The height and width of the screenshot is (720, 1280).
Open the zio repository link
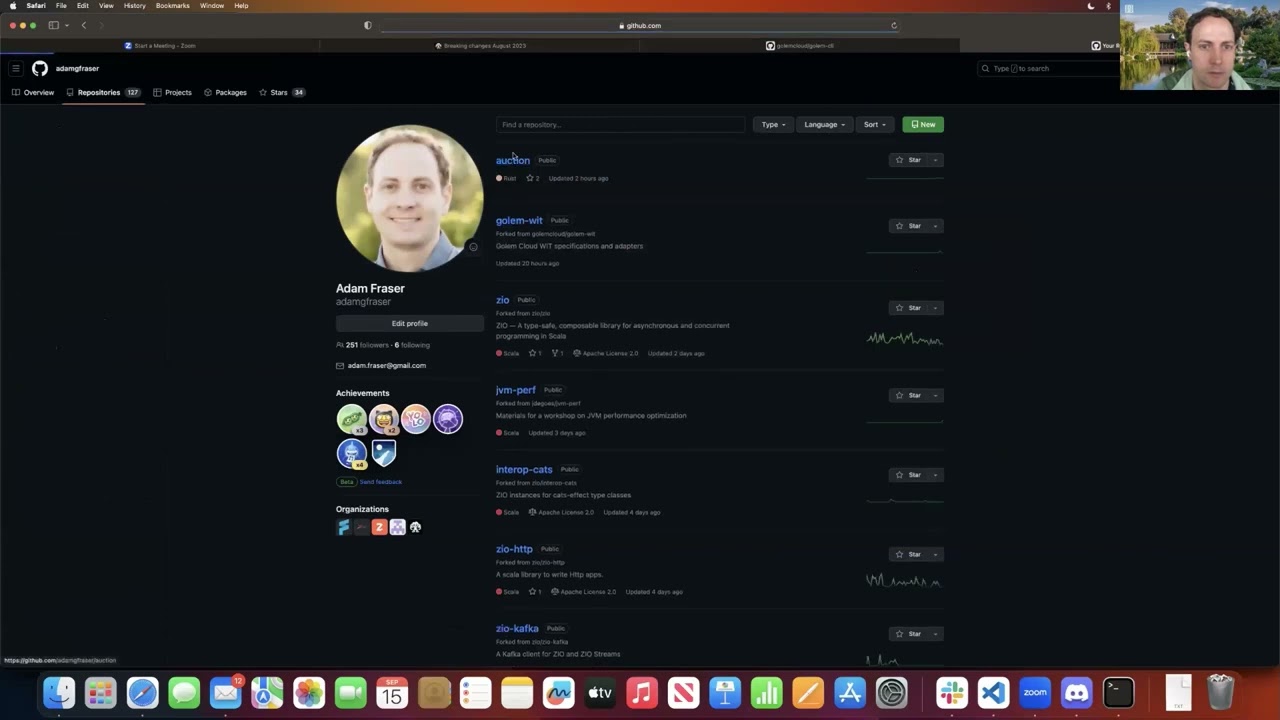[503, 300]
